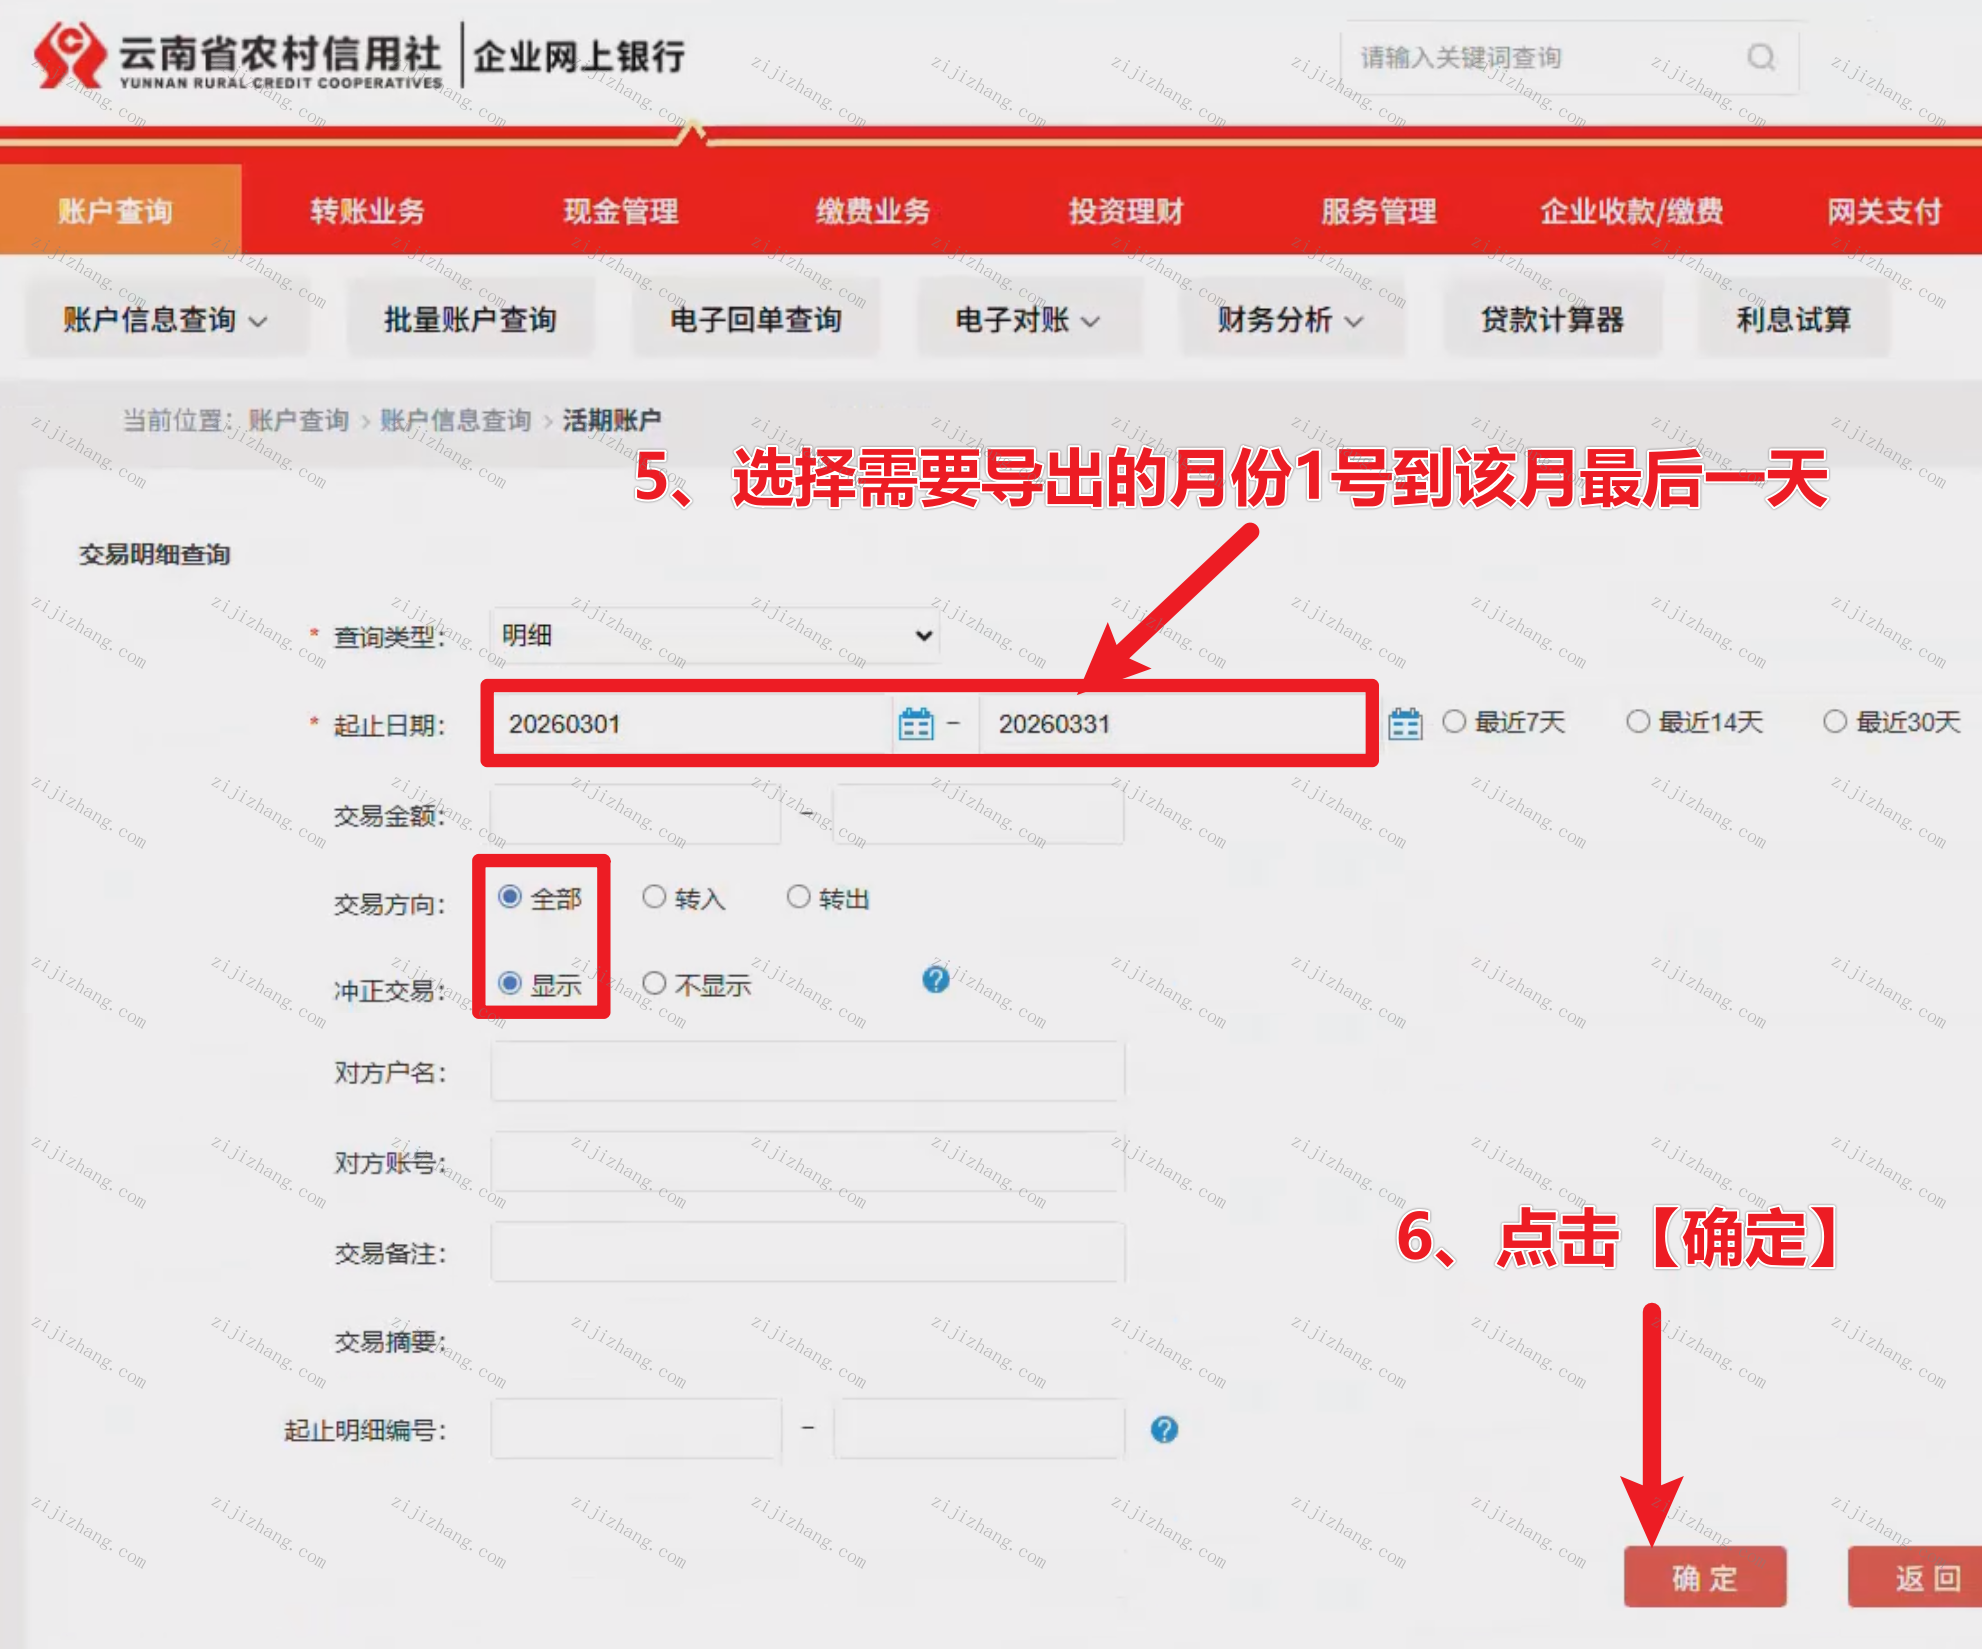Expand the 财务分析 submenu

pyautogui.click(x=1289, y=320)
